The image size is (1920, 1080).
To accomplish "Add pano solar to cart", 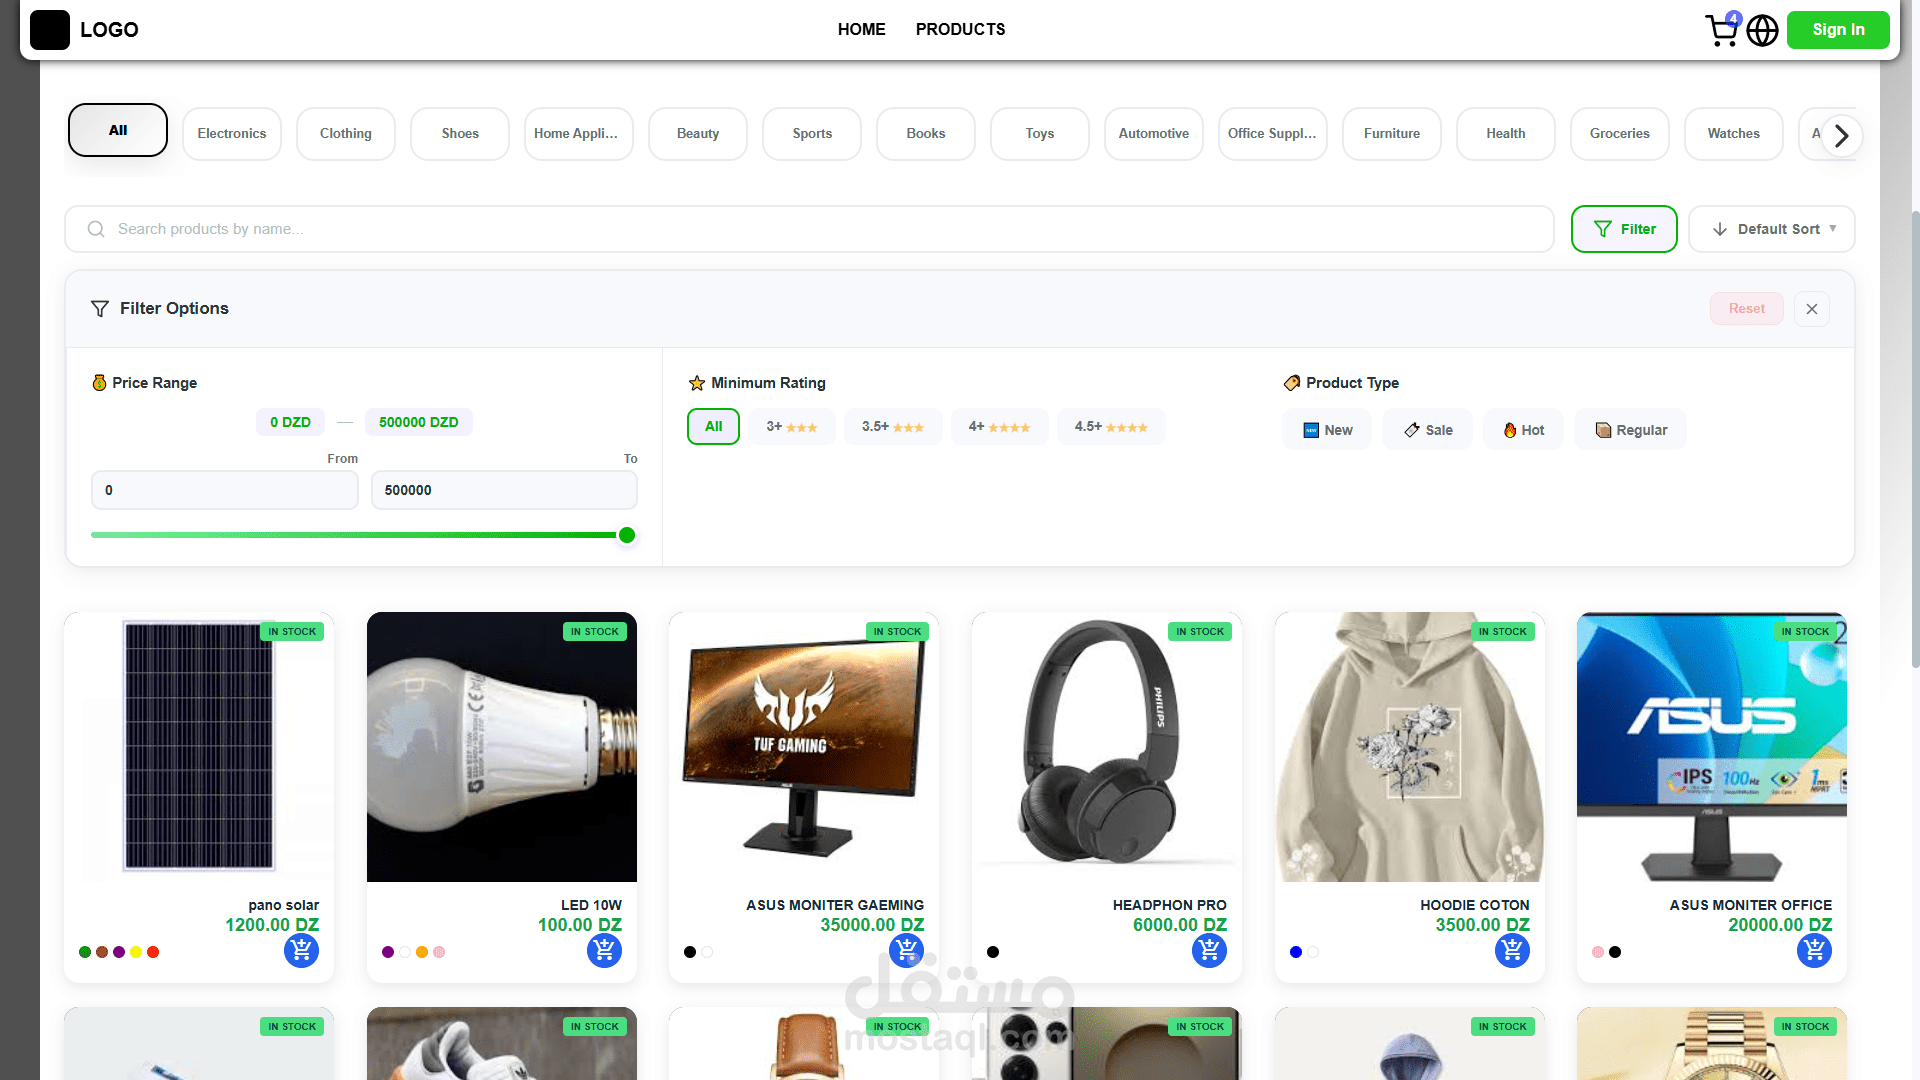I will point(301,950).
